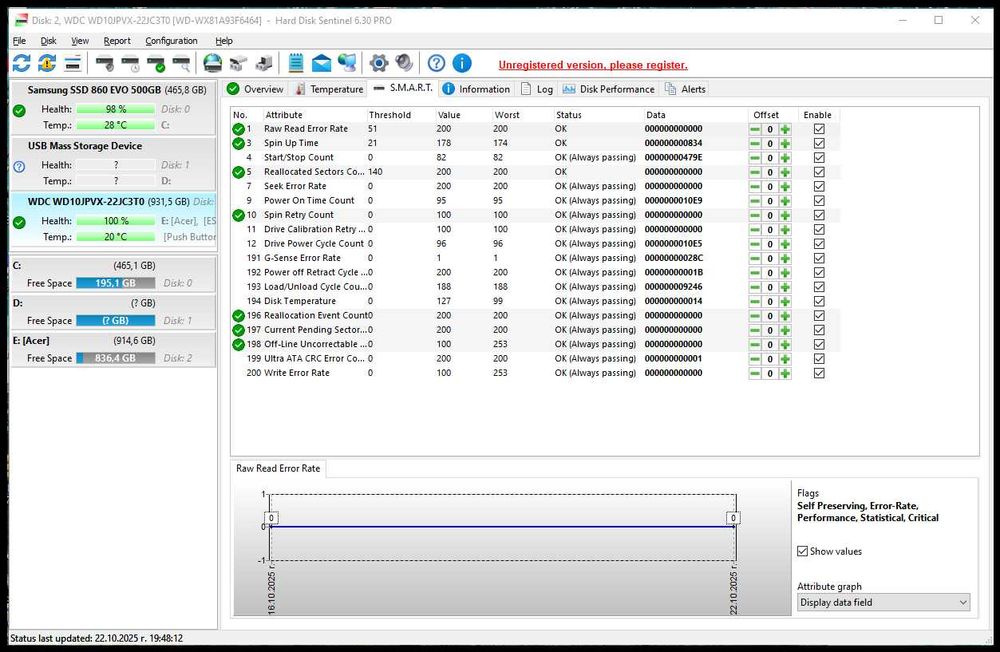
Task: Open the Attribute graph dropdown
Action: coord(883,602)
